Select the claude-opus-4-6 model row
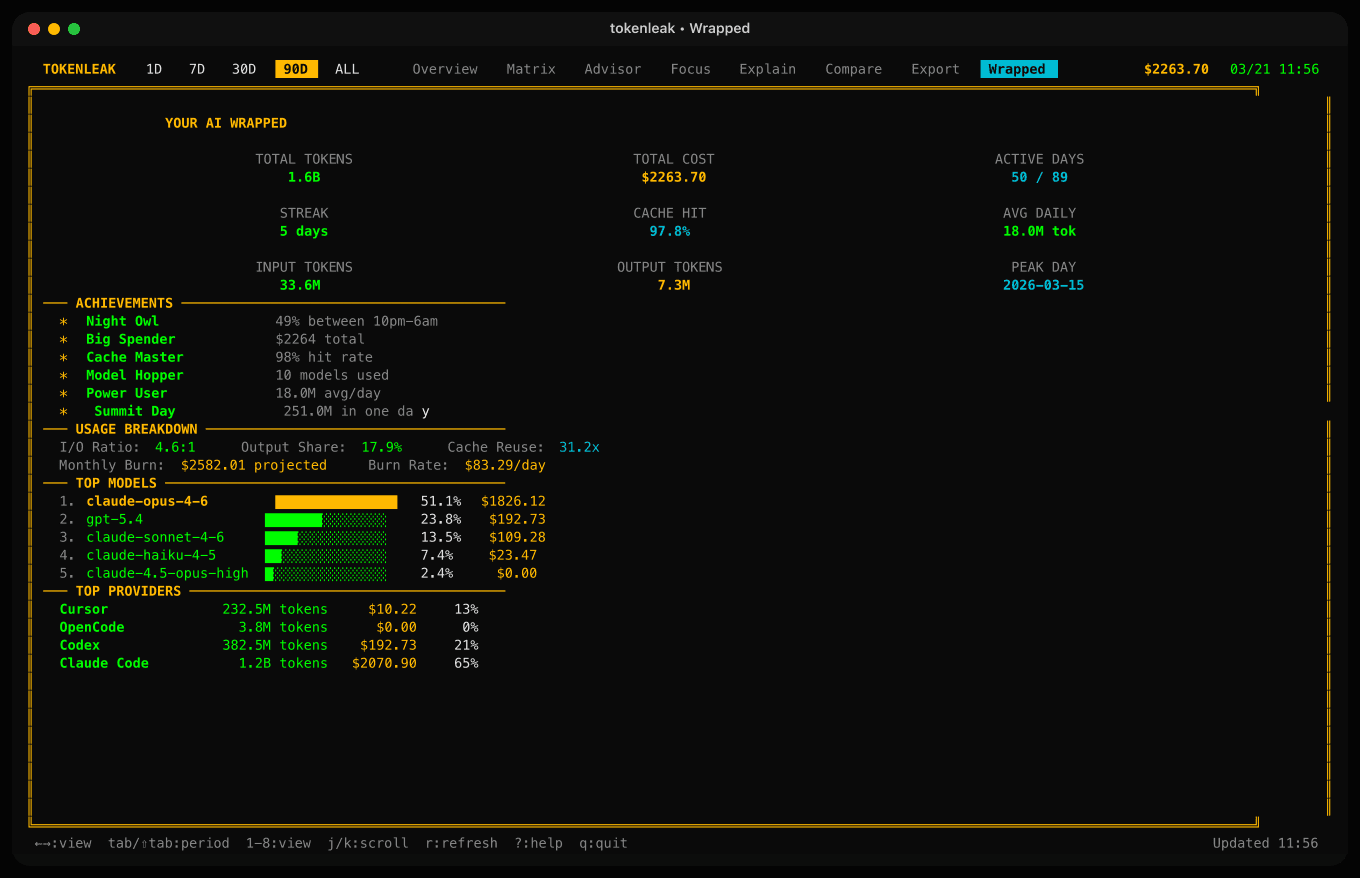Image resolution: width=1360 pixels, height=878 pixels. pyautogui.click(x=302, y=501)
